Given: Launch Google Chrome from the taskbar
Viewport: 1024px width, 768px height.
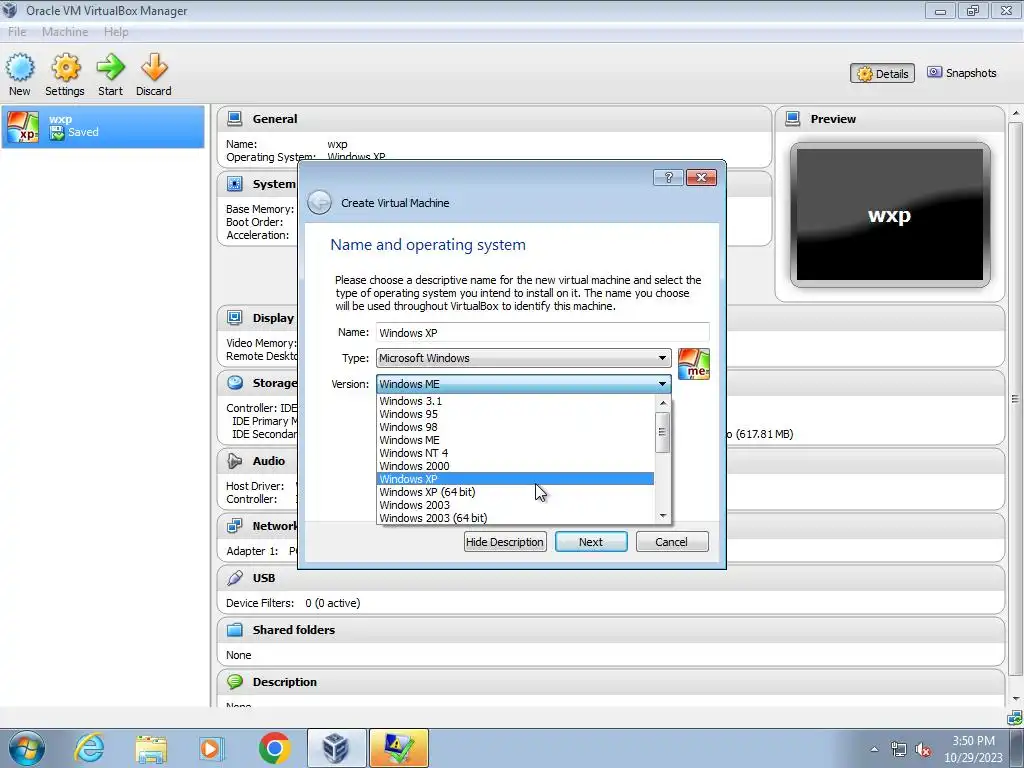Looking at the screenshot, I should 274,748.
